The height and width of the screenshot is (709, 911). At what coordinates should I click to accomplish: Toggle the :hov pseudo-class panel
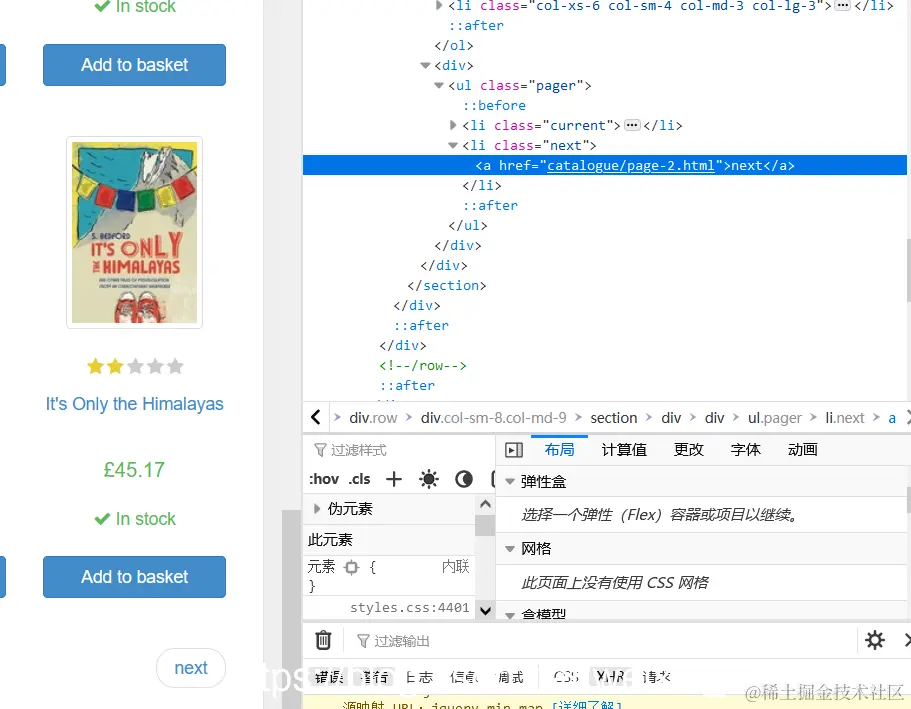point(322,478)
